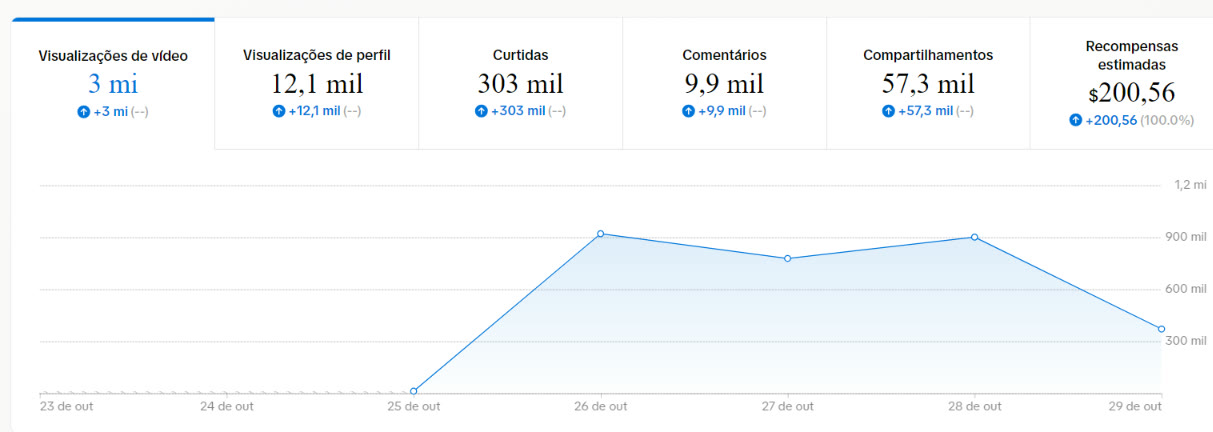Click the 3 mi video views value
This screenshot has width=1213, height=432.
[113, 84]
